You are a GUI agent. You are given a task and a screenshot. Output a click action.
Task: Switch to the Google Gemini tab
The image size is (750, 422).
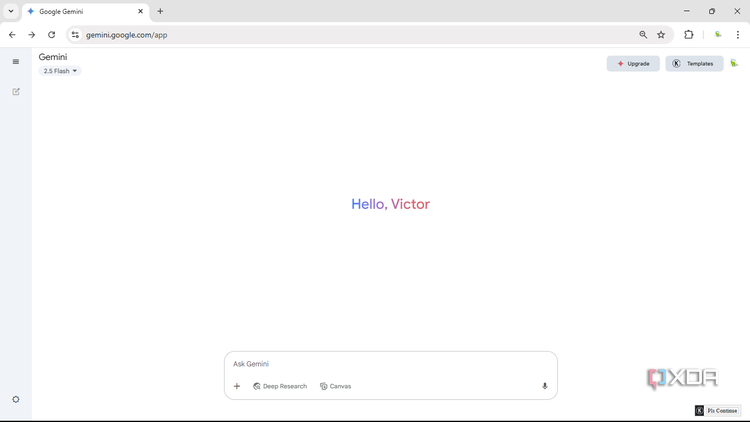coord(86,11)
